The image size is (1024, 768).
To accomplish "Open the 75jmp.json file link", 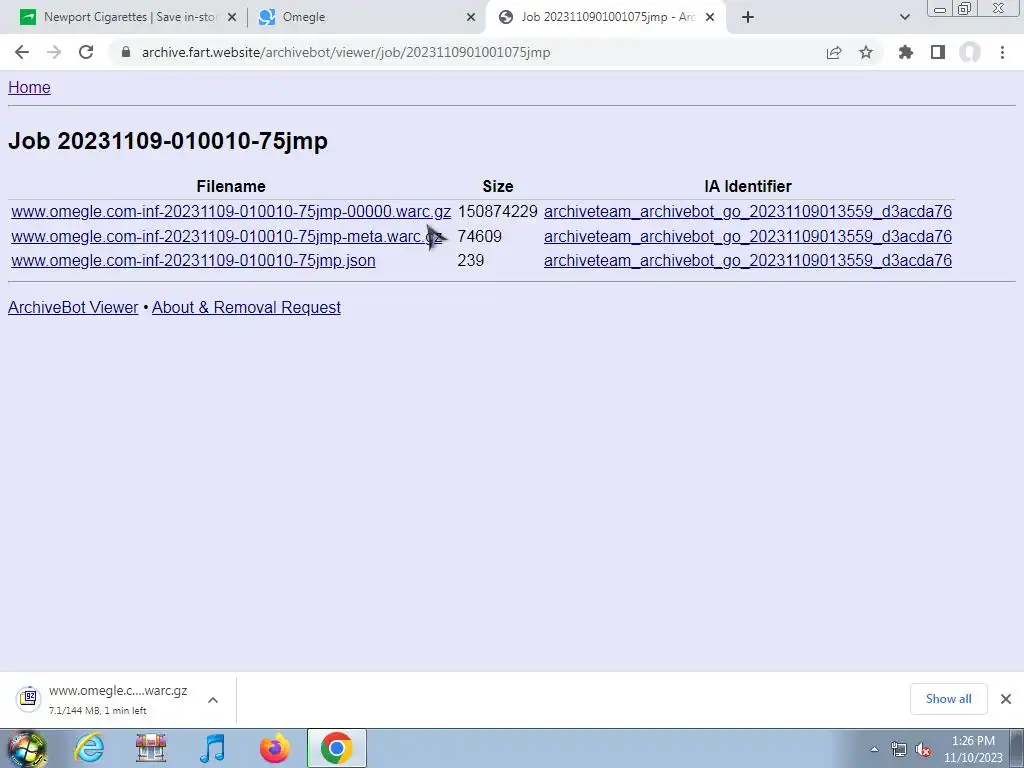I will (193, 261).
